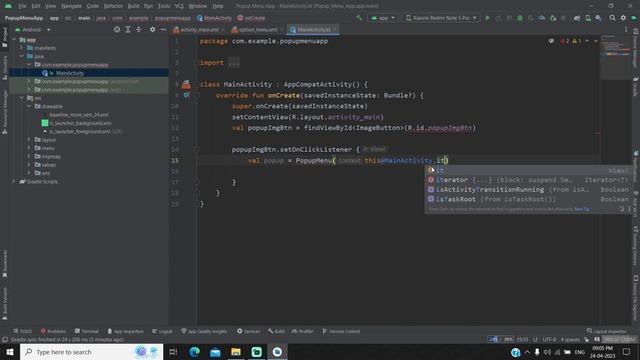Click the Profile app icon in toolbar
The width and height of the screenshot is (640, 360).
(542, 18)
